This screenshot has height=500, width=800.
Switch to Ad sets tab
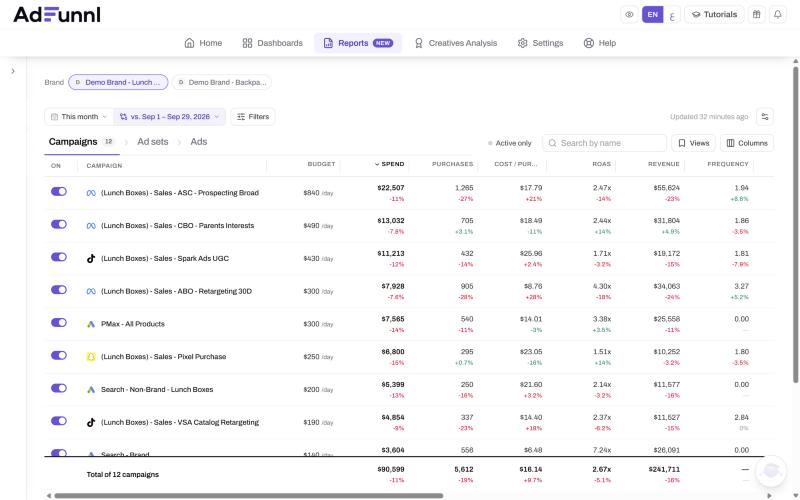click(x=153, y=142)
